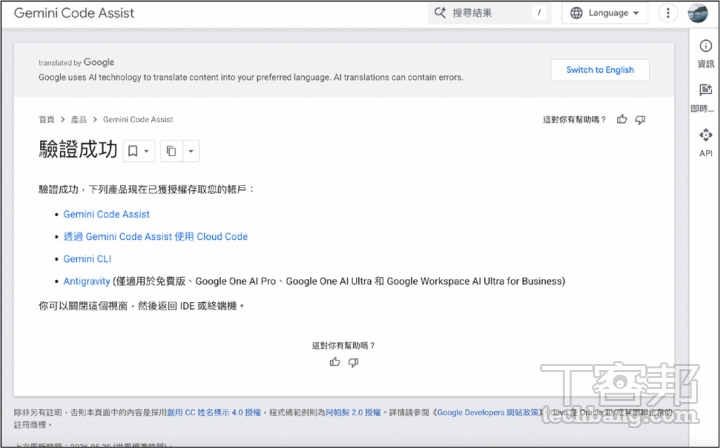Click the top 這對你有幫助嗎？ text

[574, 120]
